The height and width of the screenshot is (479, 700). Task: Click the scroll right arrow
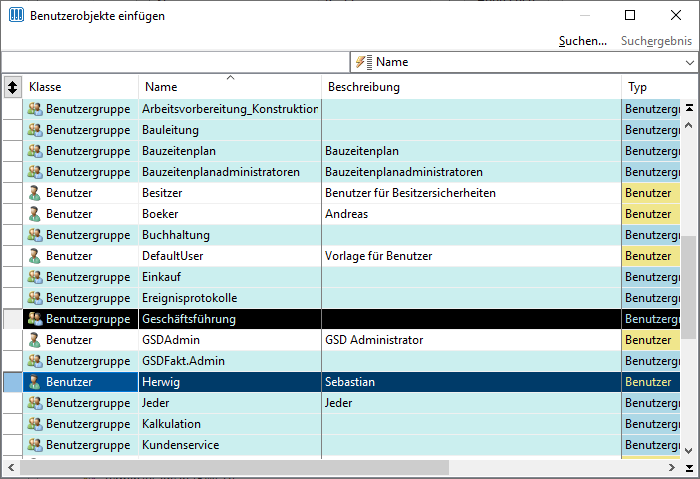(672, 467)
